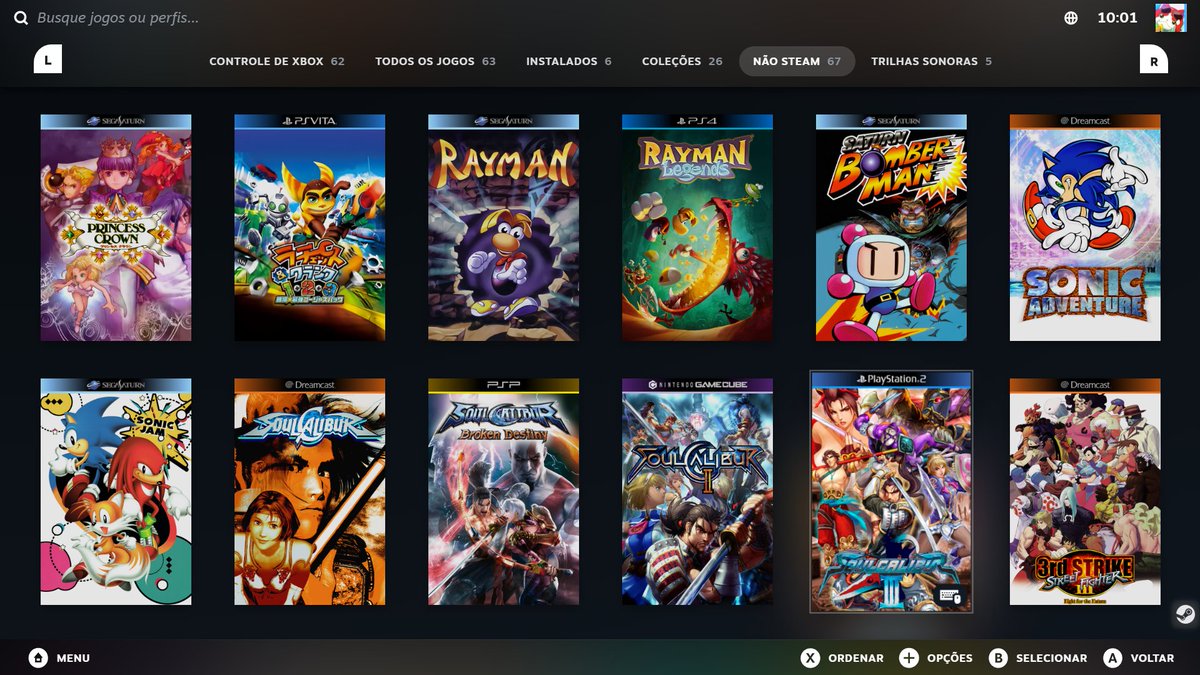Viewport: 1200px width, 675px height.
Task: Select the Não Steam tab
Action: point(797,61)
